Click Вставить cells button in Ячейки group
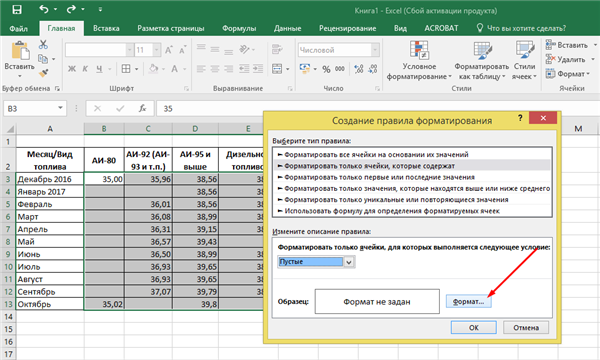The width and height of the screenshot is (600, 360). click(567, 45)
